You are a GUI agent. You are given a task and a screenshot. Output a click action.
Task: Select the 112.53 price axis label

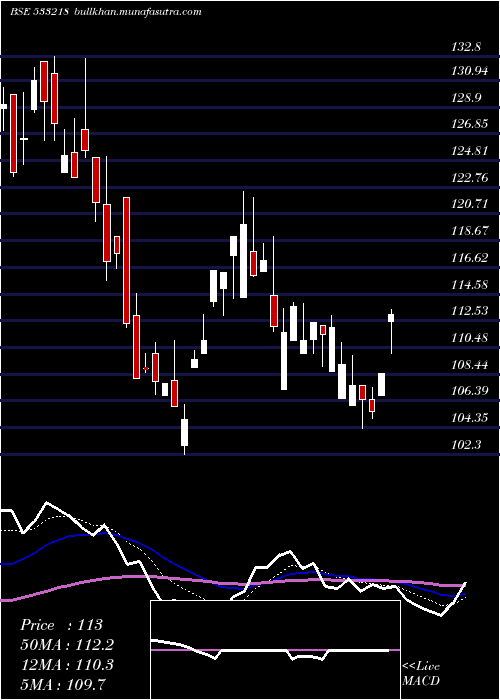[x=470, y=311]
